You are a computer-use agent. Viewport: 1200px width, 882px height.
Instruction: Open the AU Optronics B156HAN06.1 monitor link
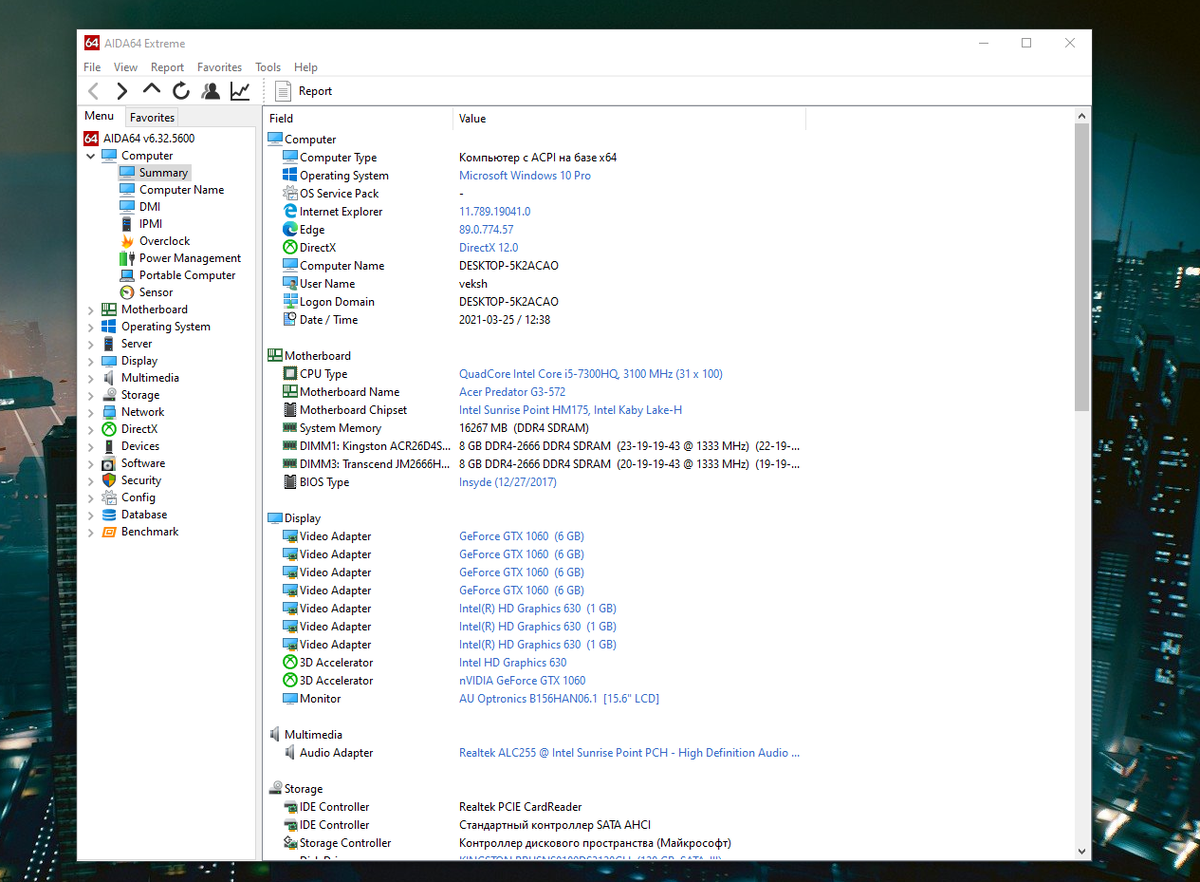point(559,698)
